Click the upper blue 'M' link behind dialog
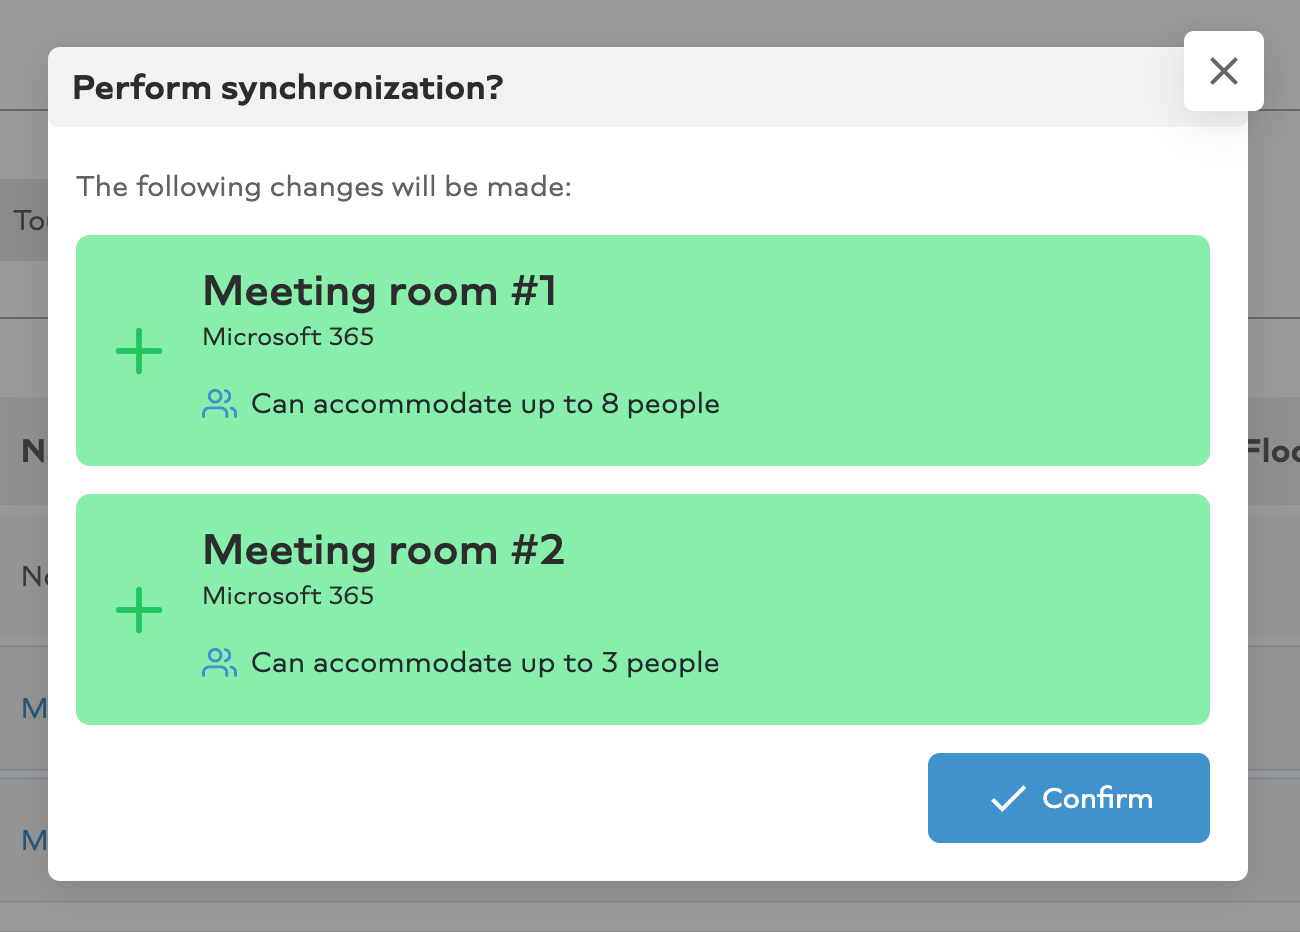This screenshot has height=932, width=1300. coord(34,709)
